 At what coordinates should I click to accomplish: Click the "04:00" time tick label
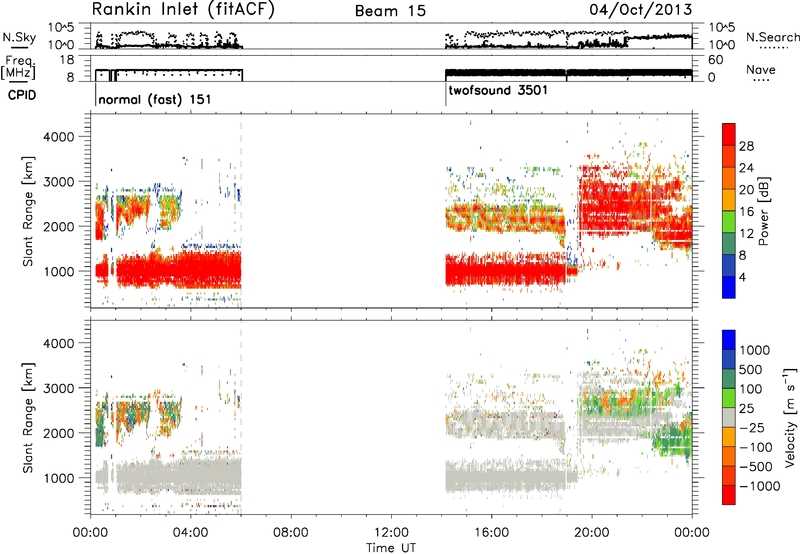[191, 533]
